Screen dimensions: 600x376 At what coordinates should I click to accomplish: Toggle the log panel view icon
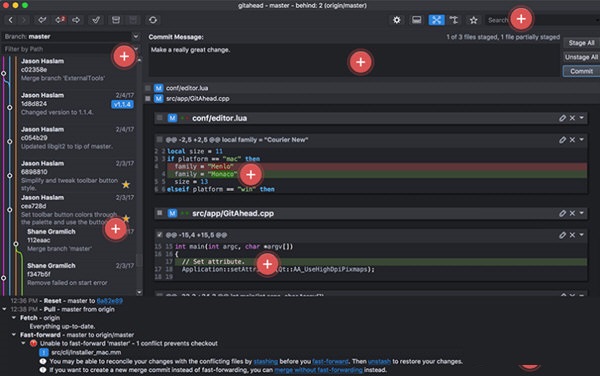417,20
